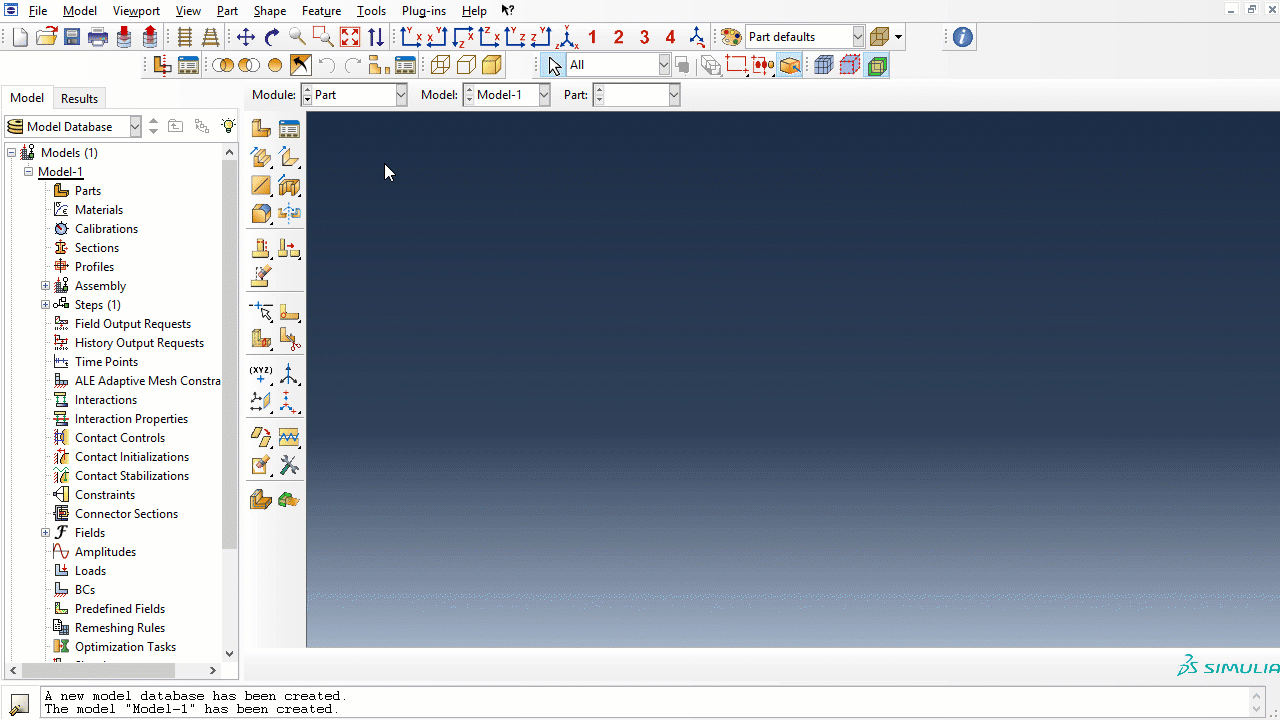Switch to the Results tab
The height and width of the screenshot is (720, 1280).
tap(79, 98)
